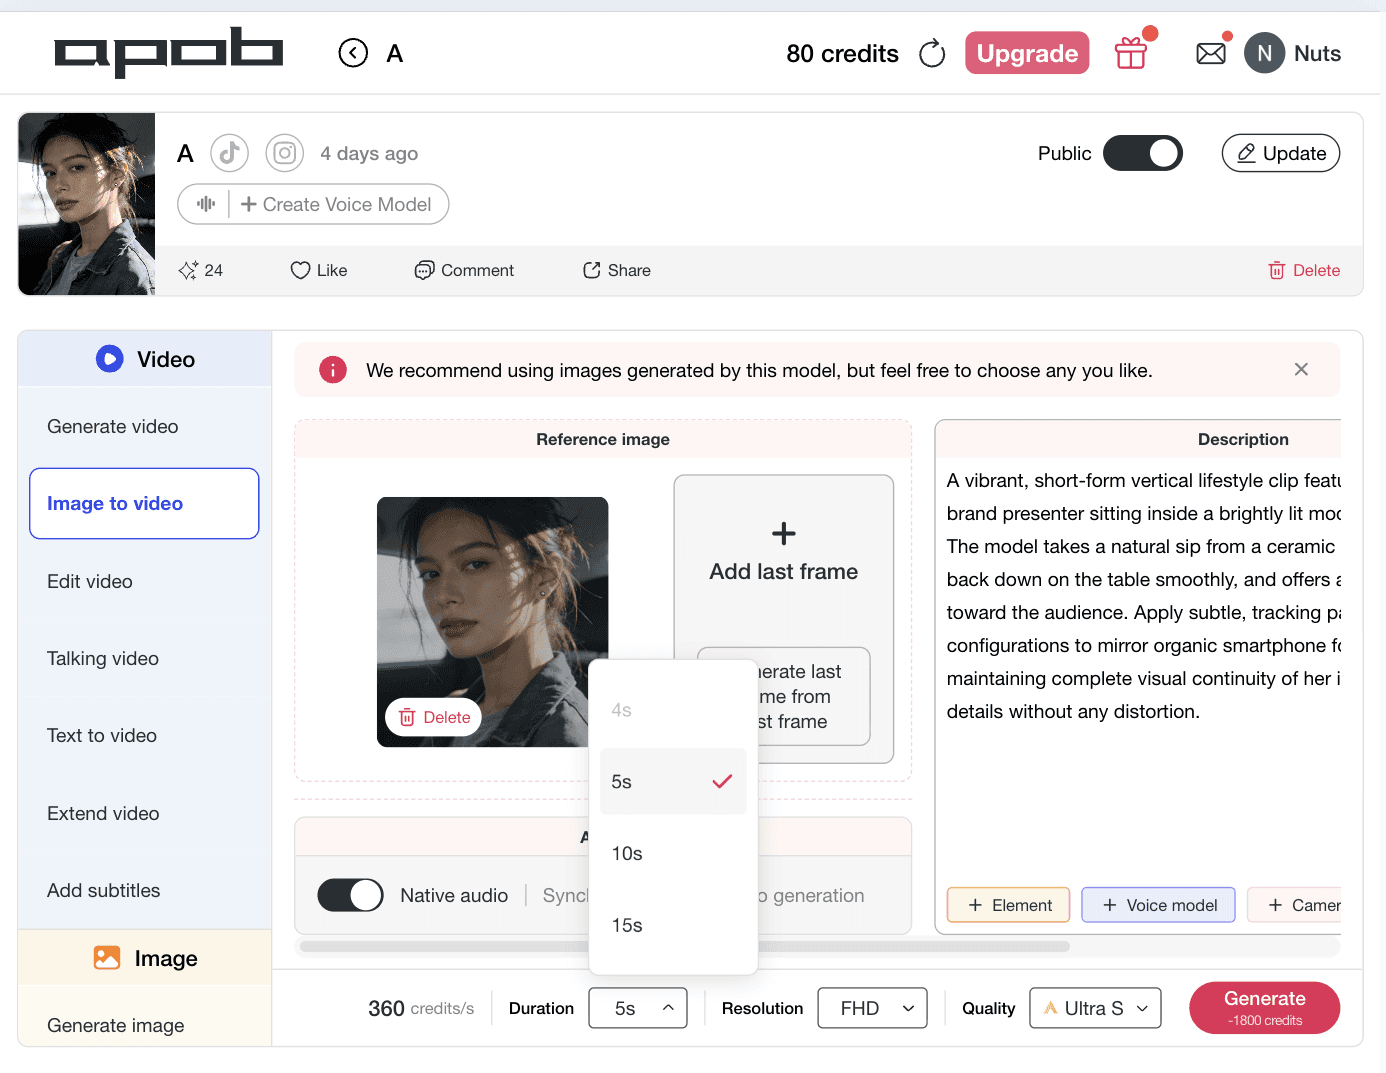Click the Video section play icon
The width and height of the screenshot is (1386, 1073).
pos(109,359)
